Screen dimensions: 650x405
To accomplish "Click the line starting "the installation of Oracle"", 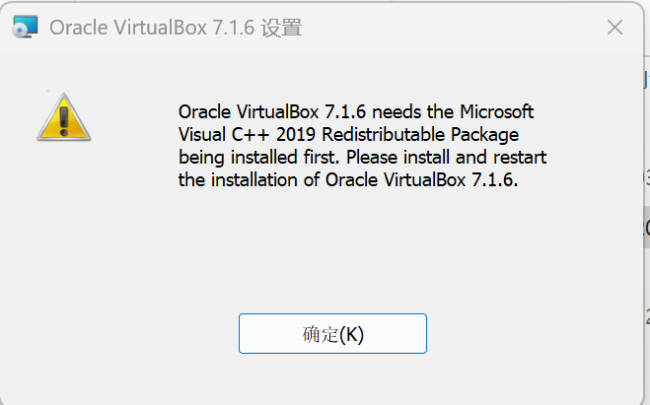I will click(x=348, y=180).
